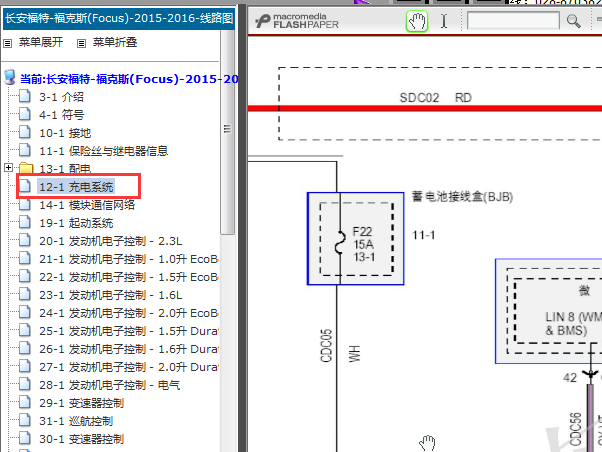Click the F22 15A fuse in the diagram
Image resolution: width=602 pixels, height=452 pixels.
coord(356,238)
